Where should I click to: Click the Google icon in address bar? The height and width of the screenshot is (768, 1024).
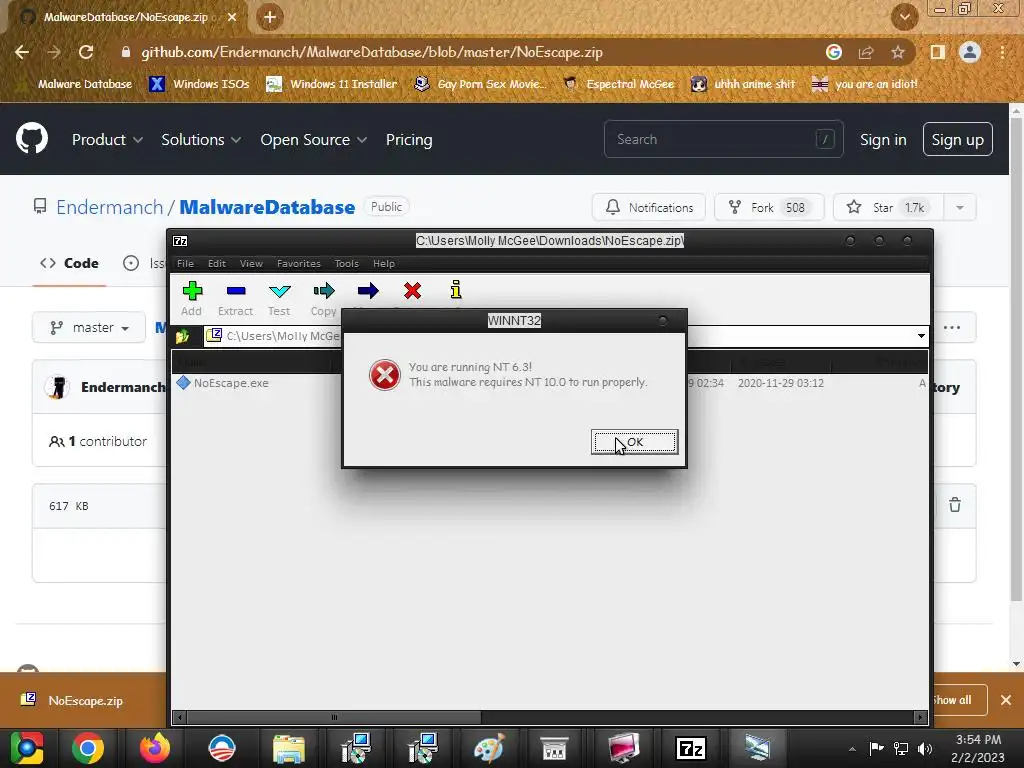click(833, 52)
